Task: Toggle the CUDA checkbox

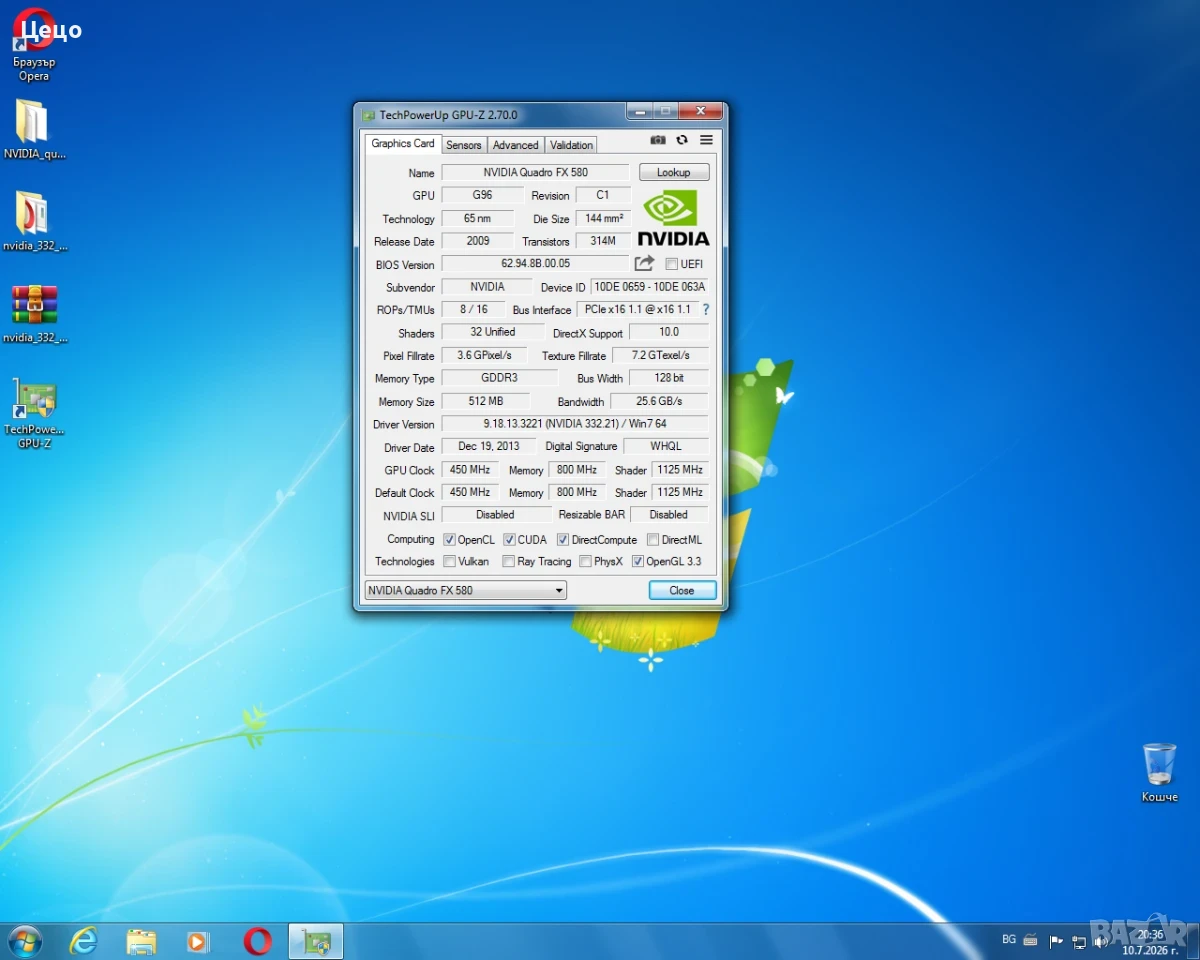Action: coord(509,540)
